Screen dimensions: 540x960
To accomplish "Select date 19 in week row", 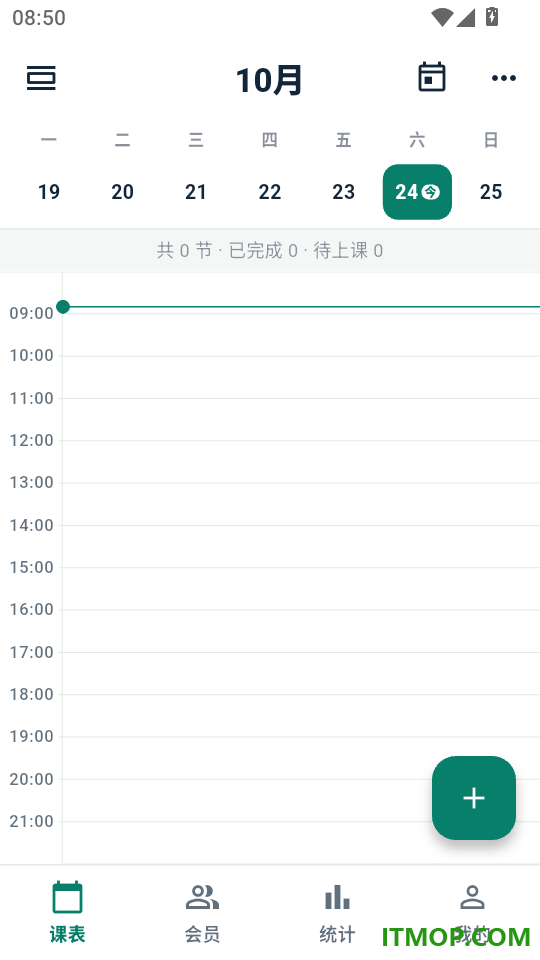I will click(49, 192).
